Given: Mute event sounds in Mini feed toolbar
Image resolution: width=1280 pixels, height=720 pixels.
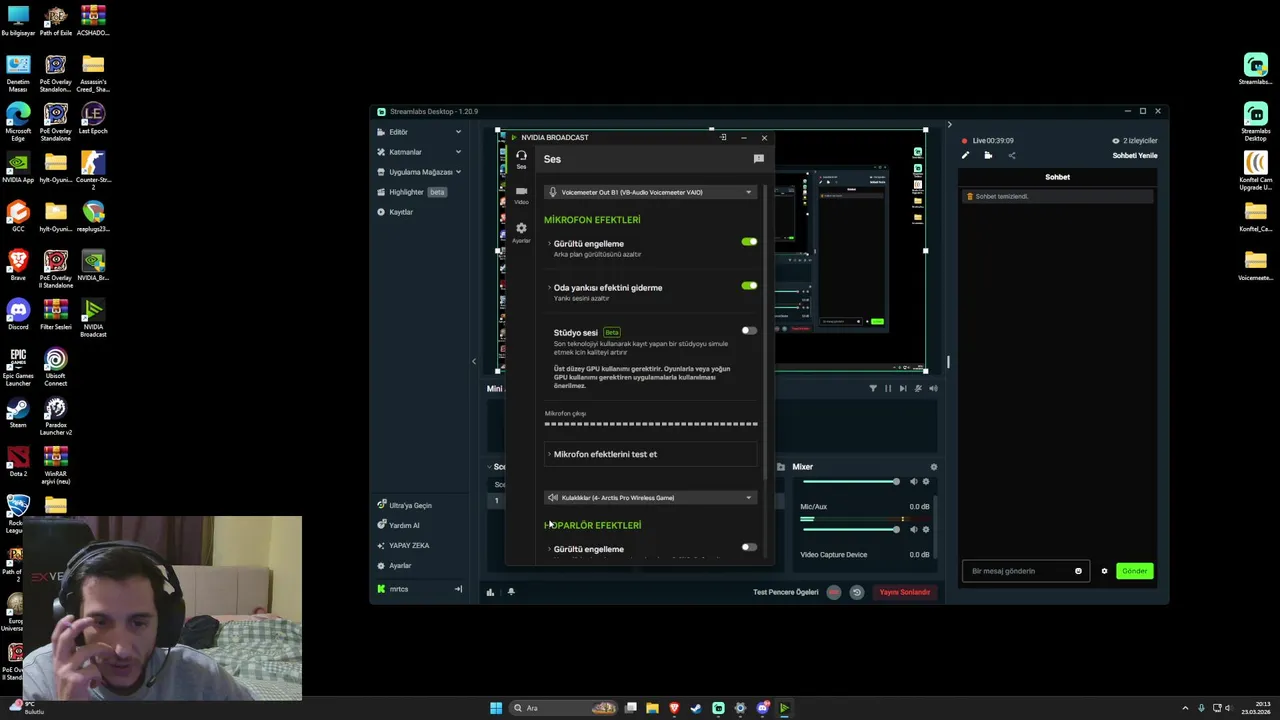Looking at the screenshot, I should click(933, 388).
